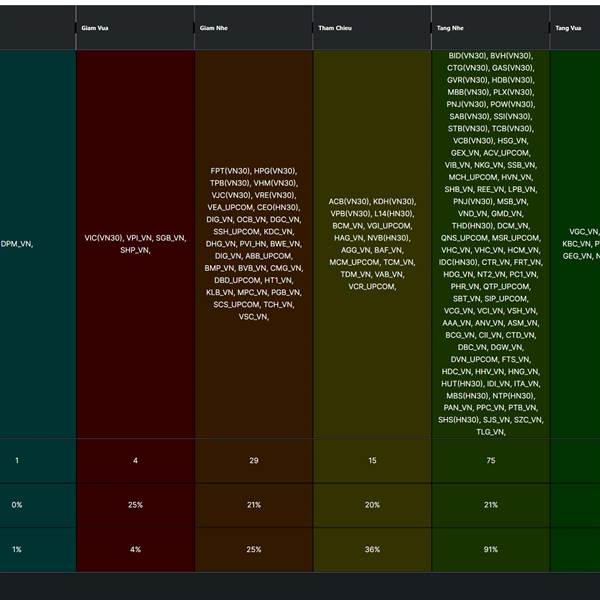Viewport: 600px width, 600px height.
Task: Click the 21% cell under Tang Nhe
Action: [491, 505]
